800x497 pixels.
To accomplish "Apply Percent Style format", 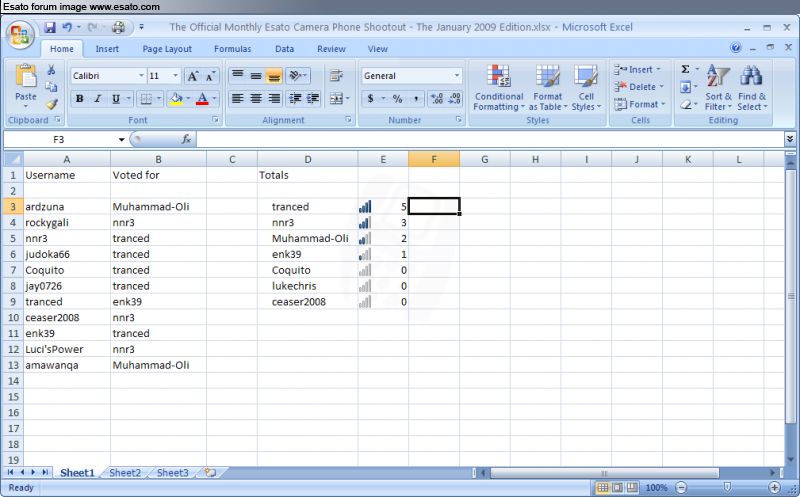I will click(x=397, y=98).
